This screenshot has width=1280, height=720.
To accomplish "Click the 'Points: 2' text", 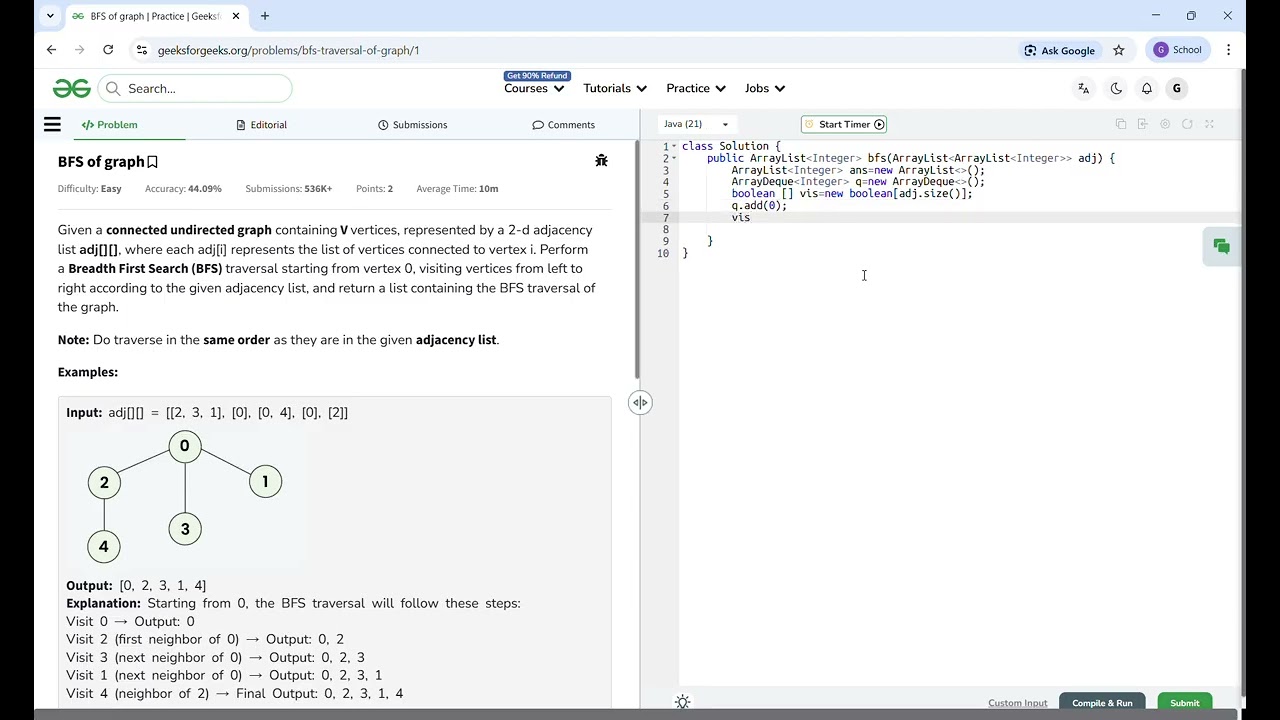I will pyautogui.click(x=374, y=188).
